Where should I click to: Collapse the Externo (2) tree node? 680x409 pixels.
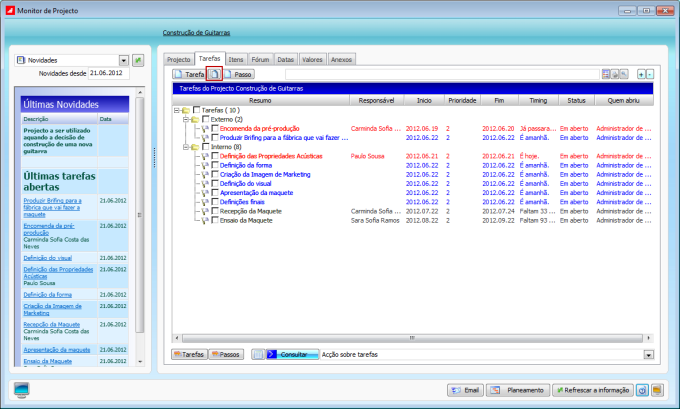click(x=186, y=119)
